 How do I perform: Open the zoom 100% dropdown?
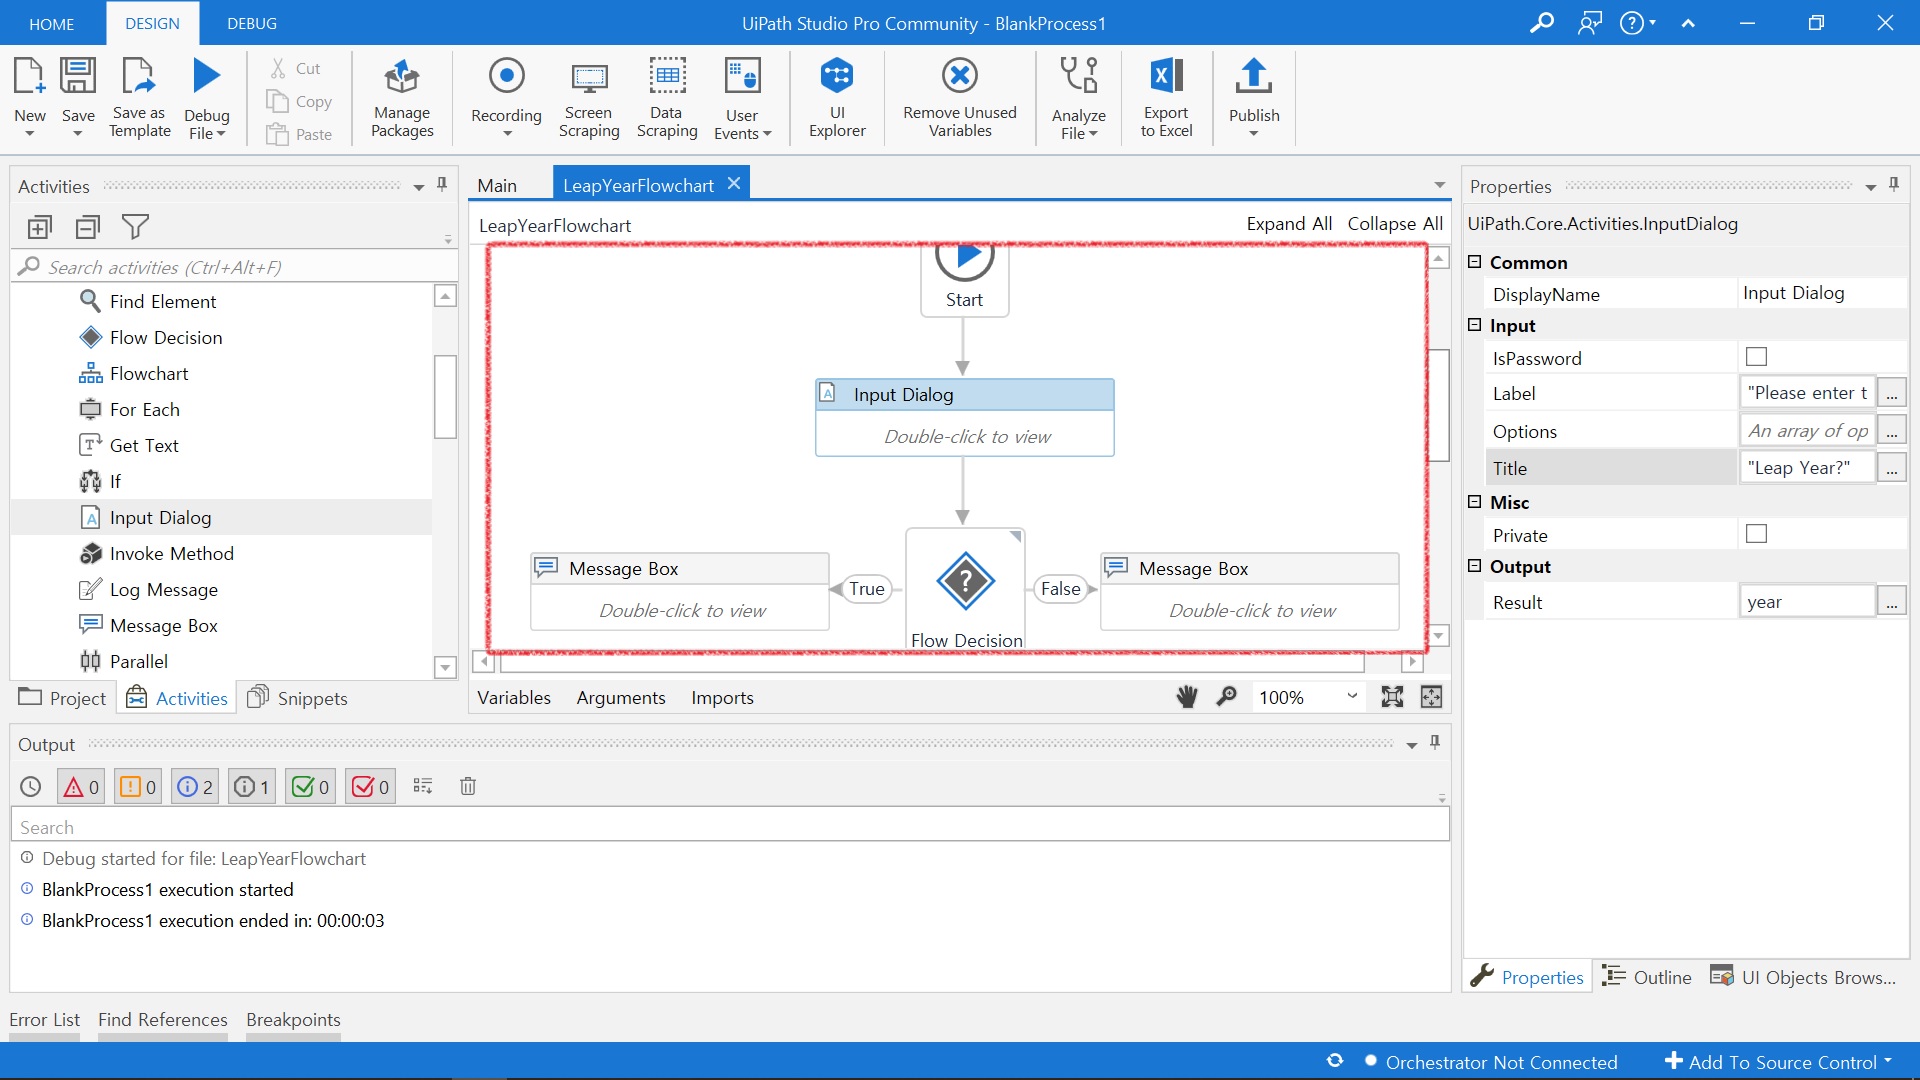[x=1352, y=697]
